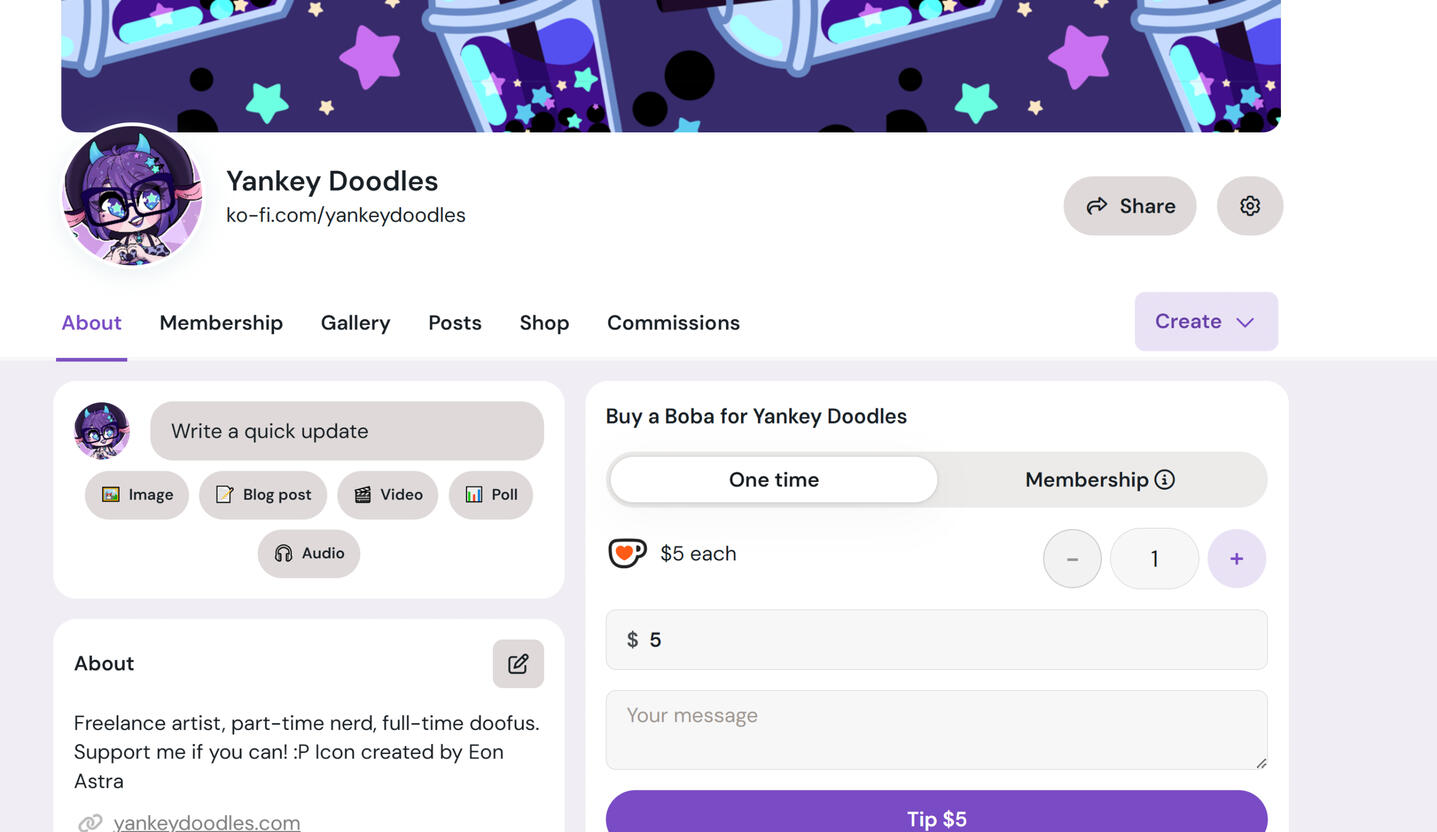Switch to the Gallery tab
The height and width of the screenshot is (832, 1437).
click(x=355, y=322)
